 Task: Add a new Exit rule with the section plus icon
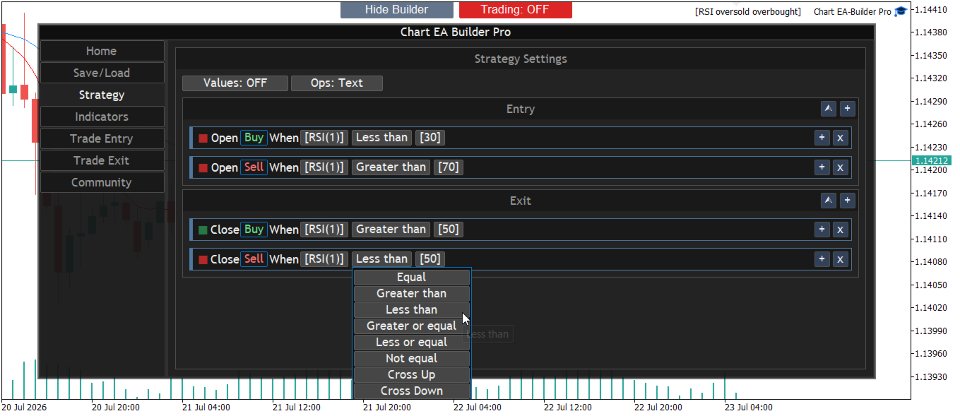coord(847,200)
